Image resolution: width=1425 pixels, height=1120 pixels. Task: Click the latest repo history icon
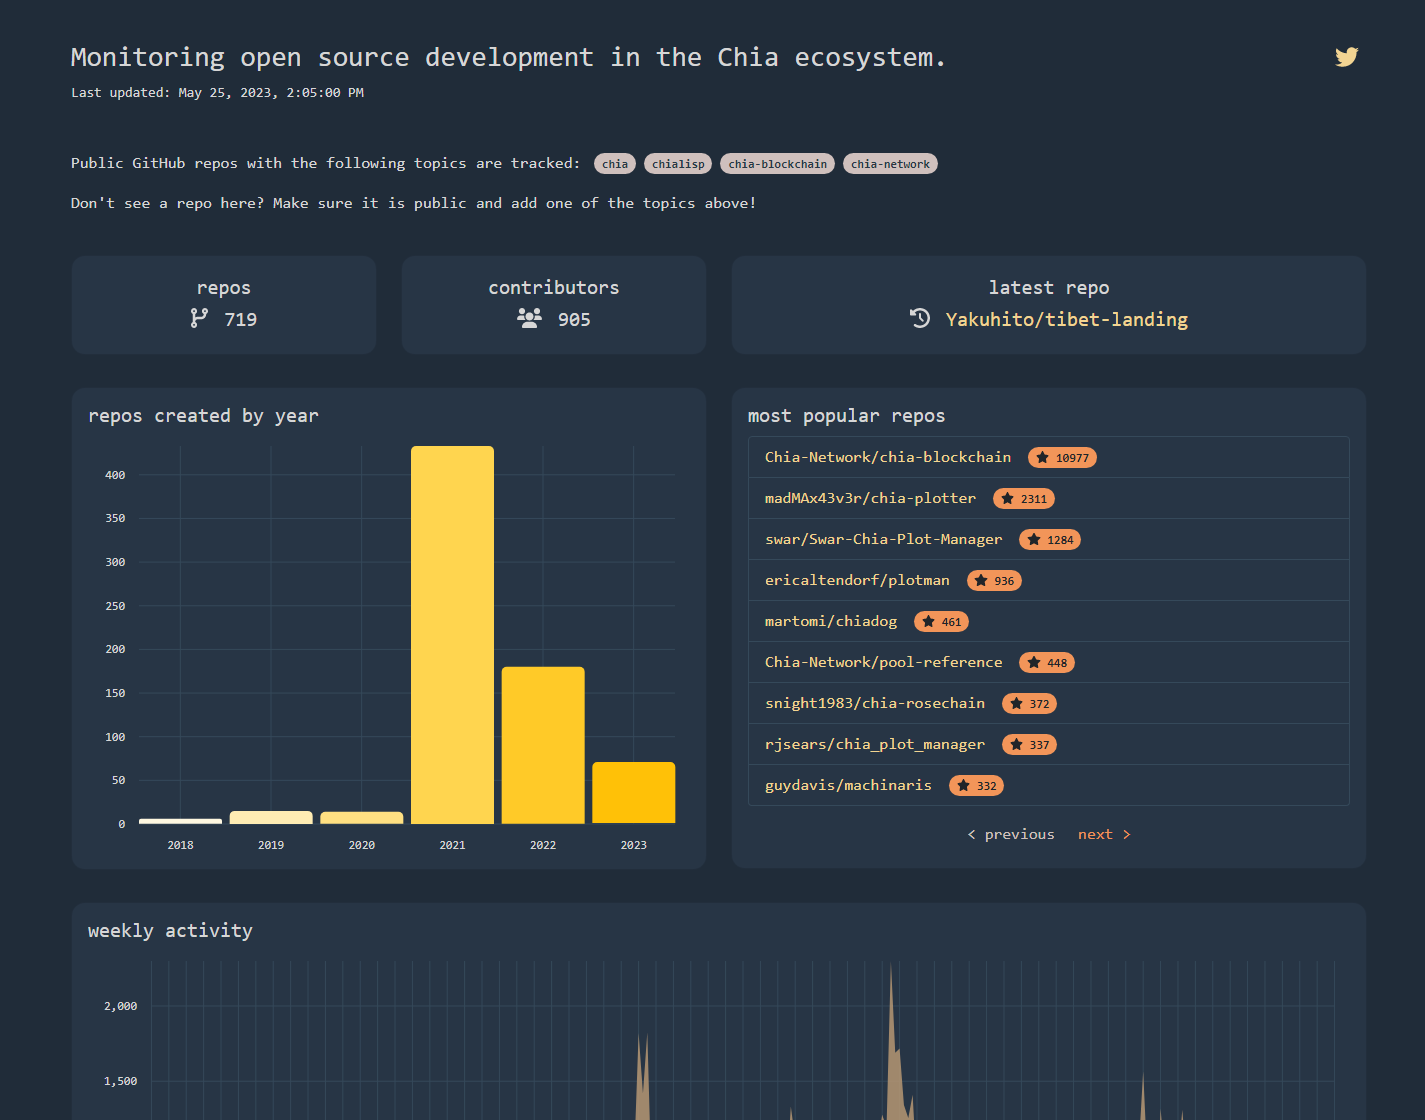[x=920, y=318]
